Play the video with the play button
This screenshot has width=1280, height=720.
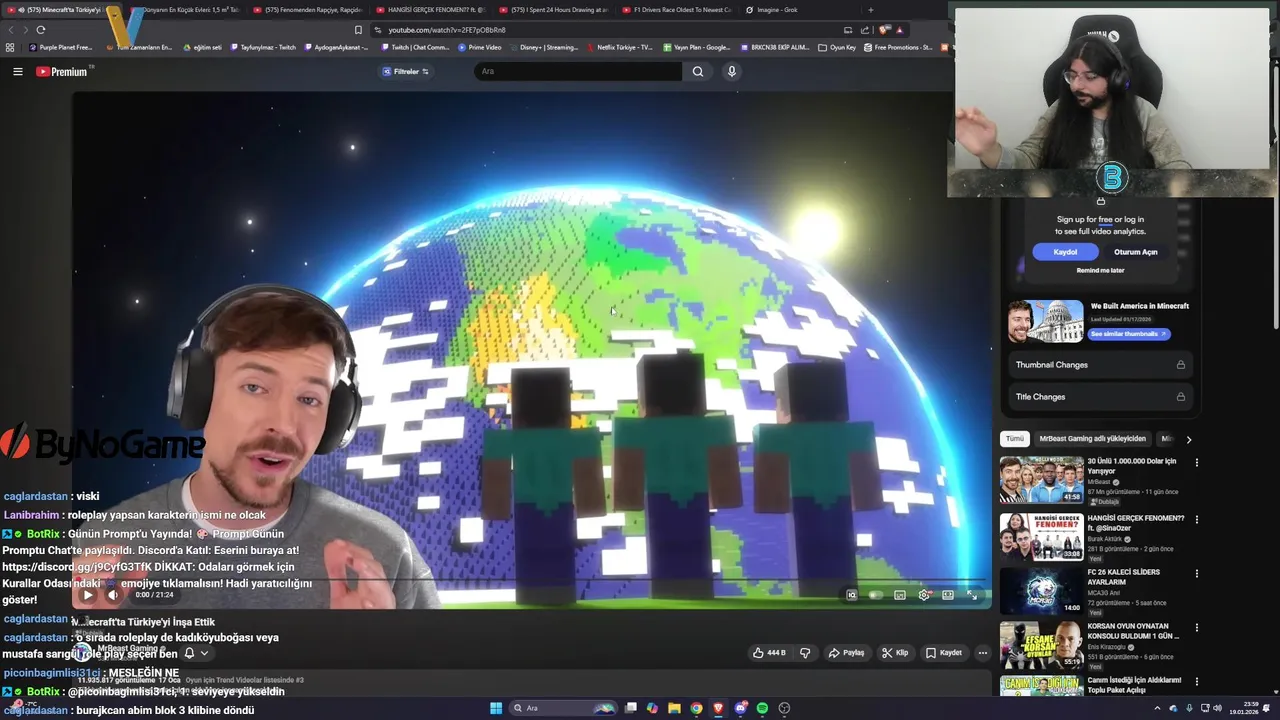coord(87,595)
